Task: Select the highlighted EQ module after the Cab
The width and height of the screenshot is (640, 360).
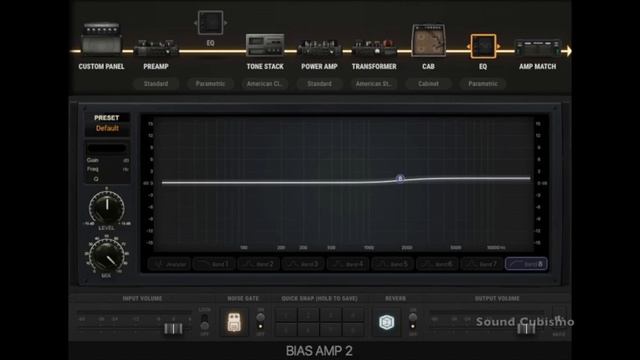Action: tap(483, 46)
